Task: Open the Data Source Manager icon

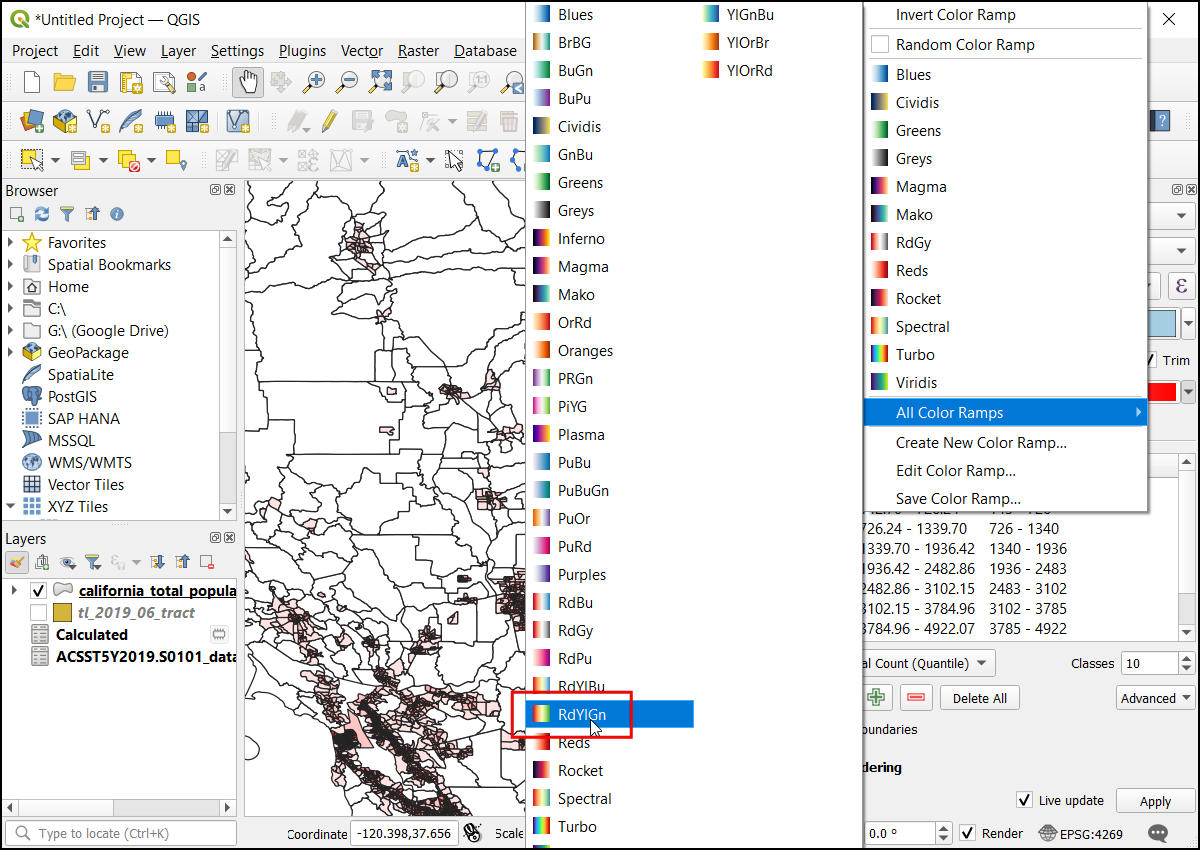Action: 32,121
